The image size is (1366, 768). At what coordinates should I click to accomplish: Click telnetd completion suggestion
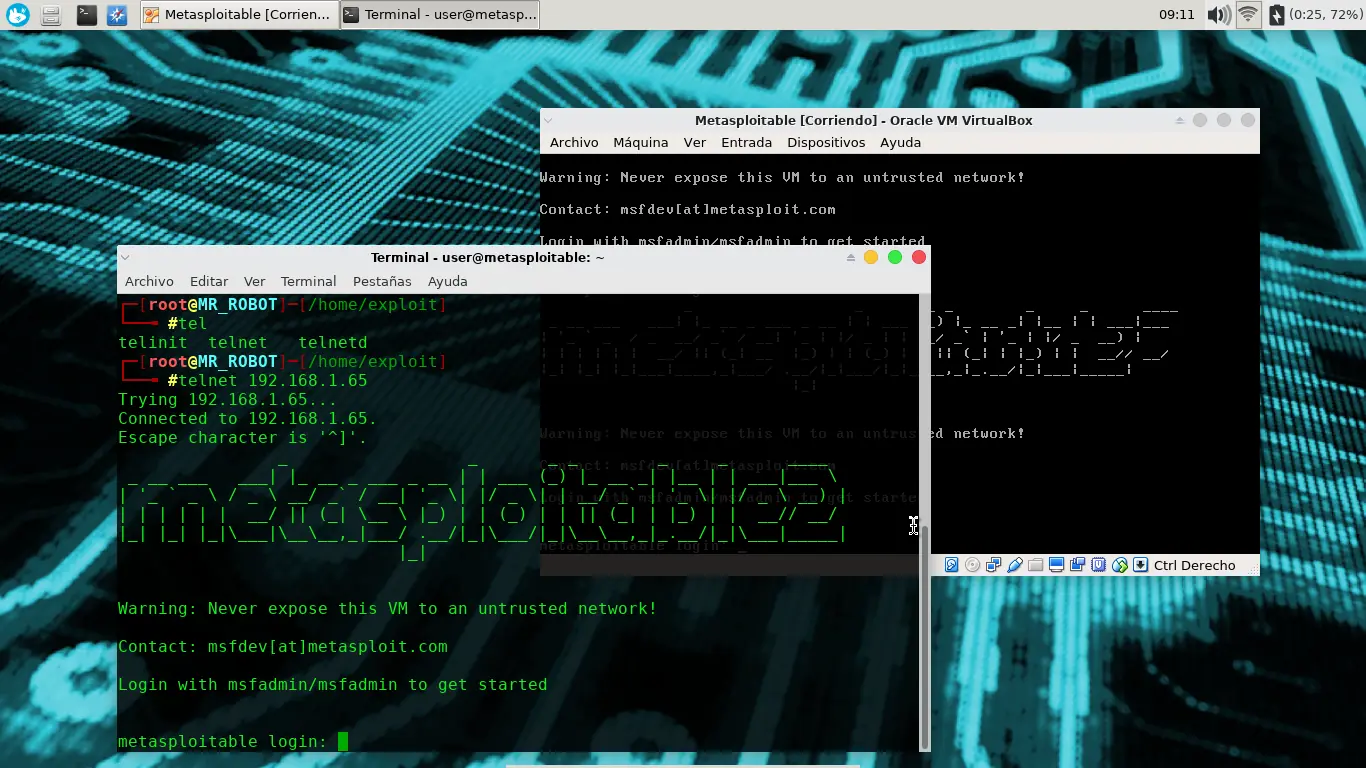pyautogui.click(x=333, y=343)
